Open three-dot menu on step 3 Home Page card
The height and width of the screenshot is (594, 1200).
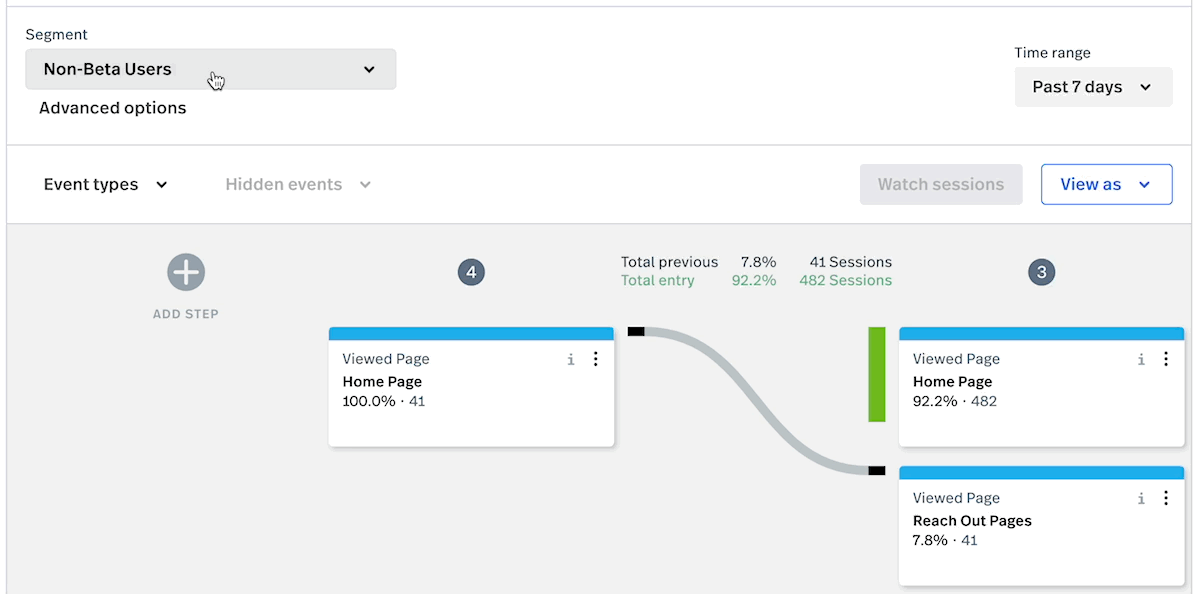pos(1166,359)
